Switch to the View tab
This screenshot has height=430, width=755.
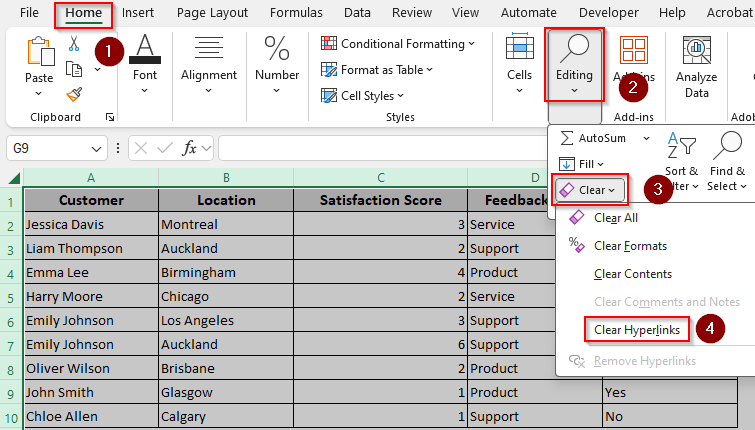465,13
